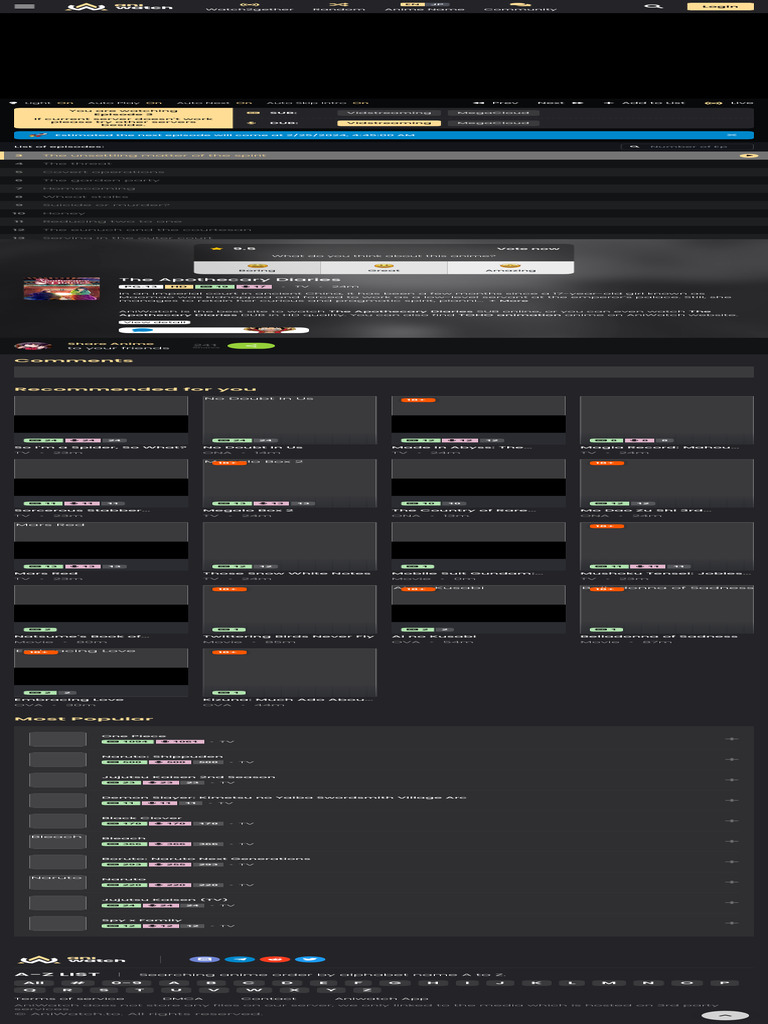Open the Random anime nav item
The image size is (768, 1024).
point(338,7)
